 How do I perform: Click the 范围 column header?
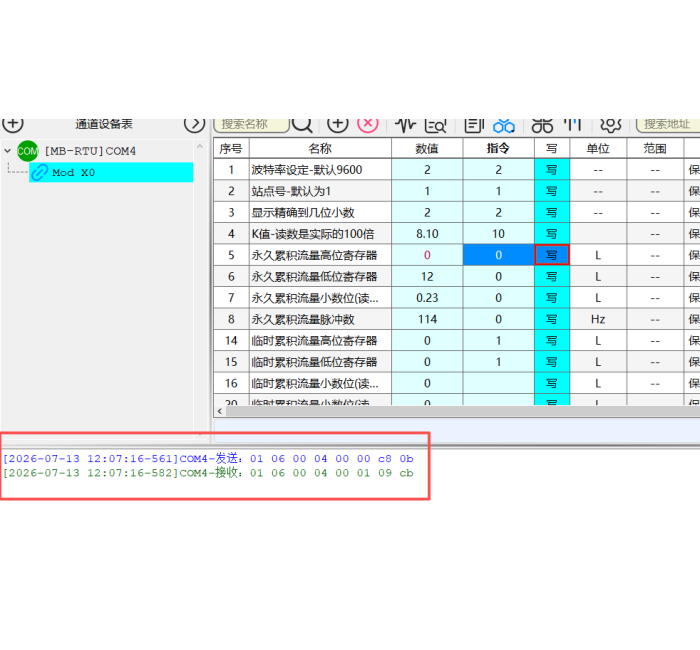click(x=655, y=148)
